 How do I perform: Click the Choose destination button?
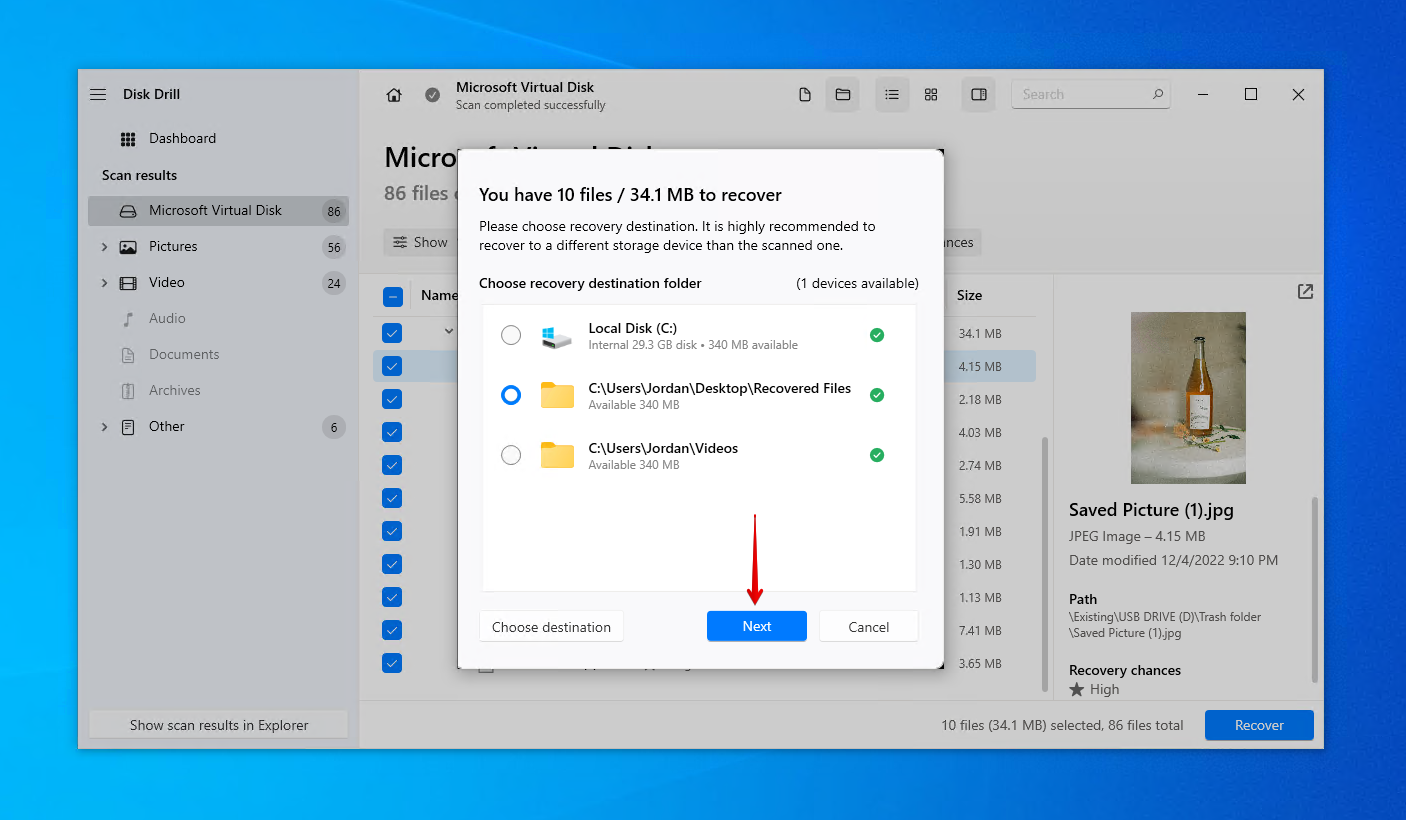[x=551, y=627]
